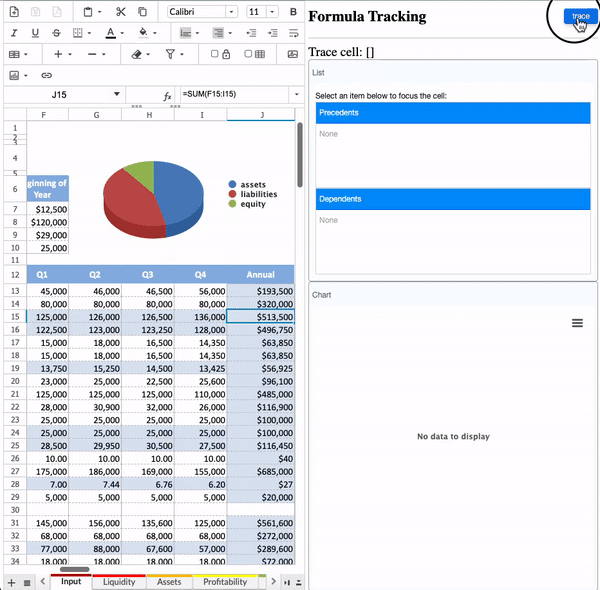
Task: Expand the font color dropdown arrow
Action: click(x=122, y=33)
